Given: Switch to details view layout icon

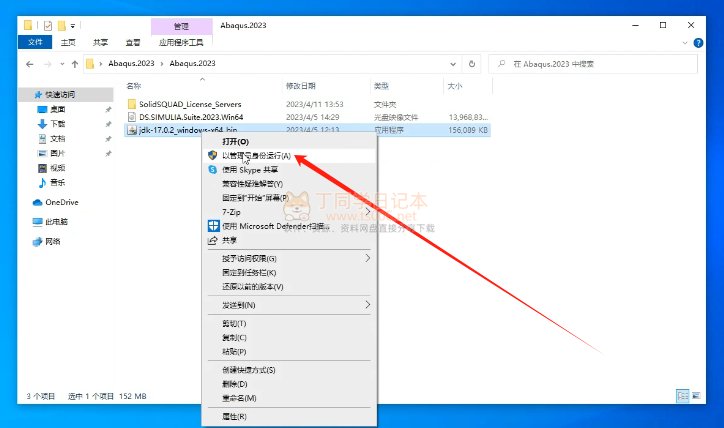Looking at the screenshot, I should (x=682, y=396).
